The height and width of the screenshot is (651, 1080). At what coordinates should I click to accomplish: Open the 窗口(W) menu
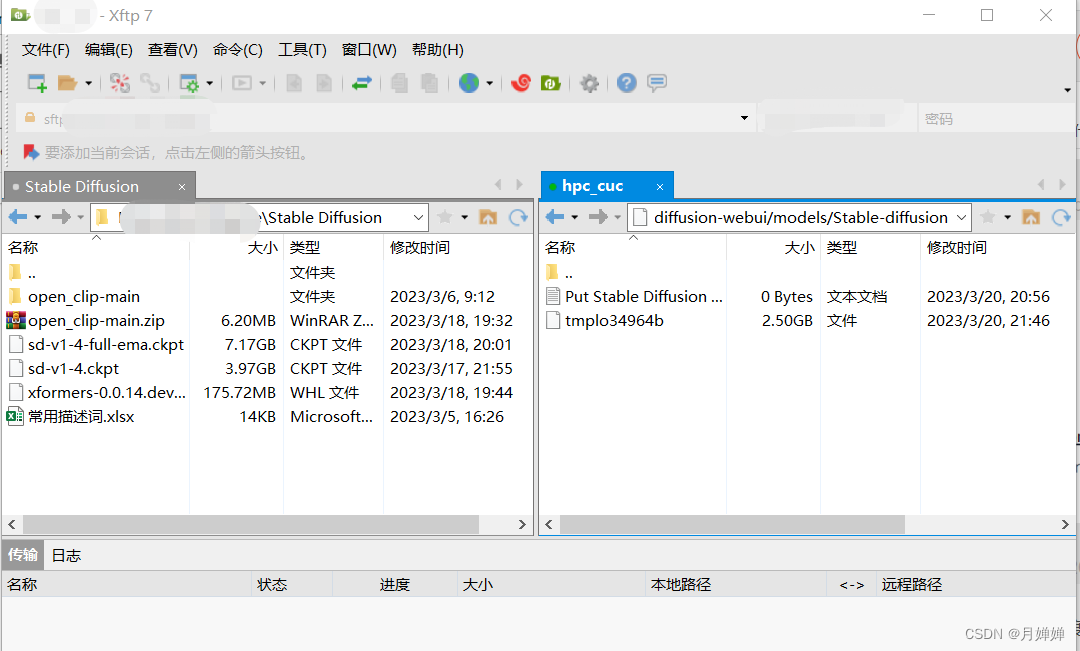[369, 50]
